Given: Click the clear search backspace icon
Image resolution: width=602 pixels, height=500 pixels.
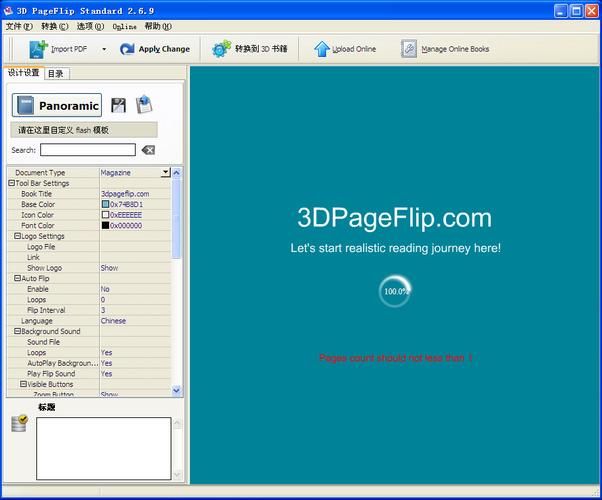Looking at the screenshot, I should 148,150.
